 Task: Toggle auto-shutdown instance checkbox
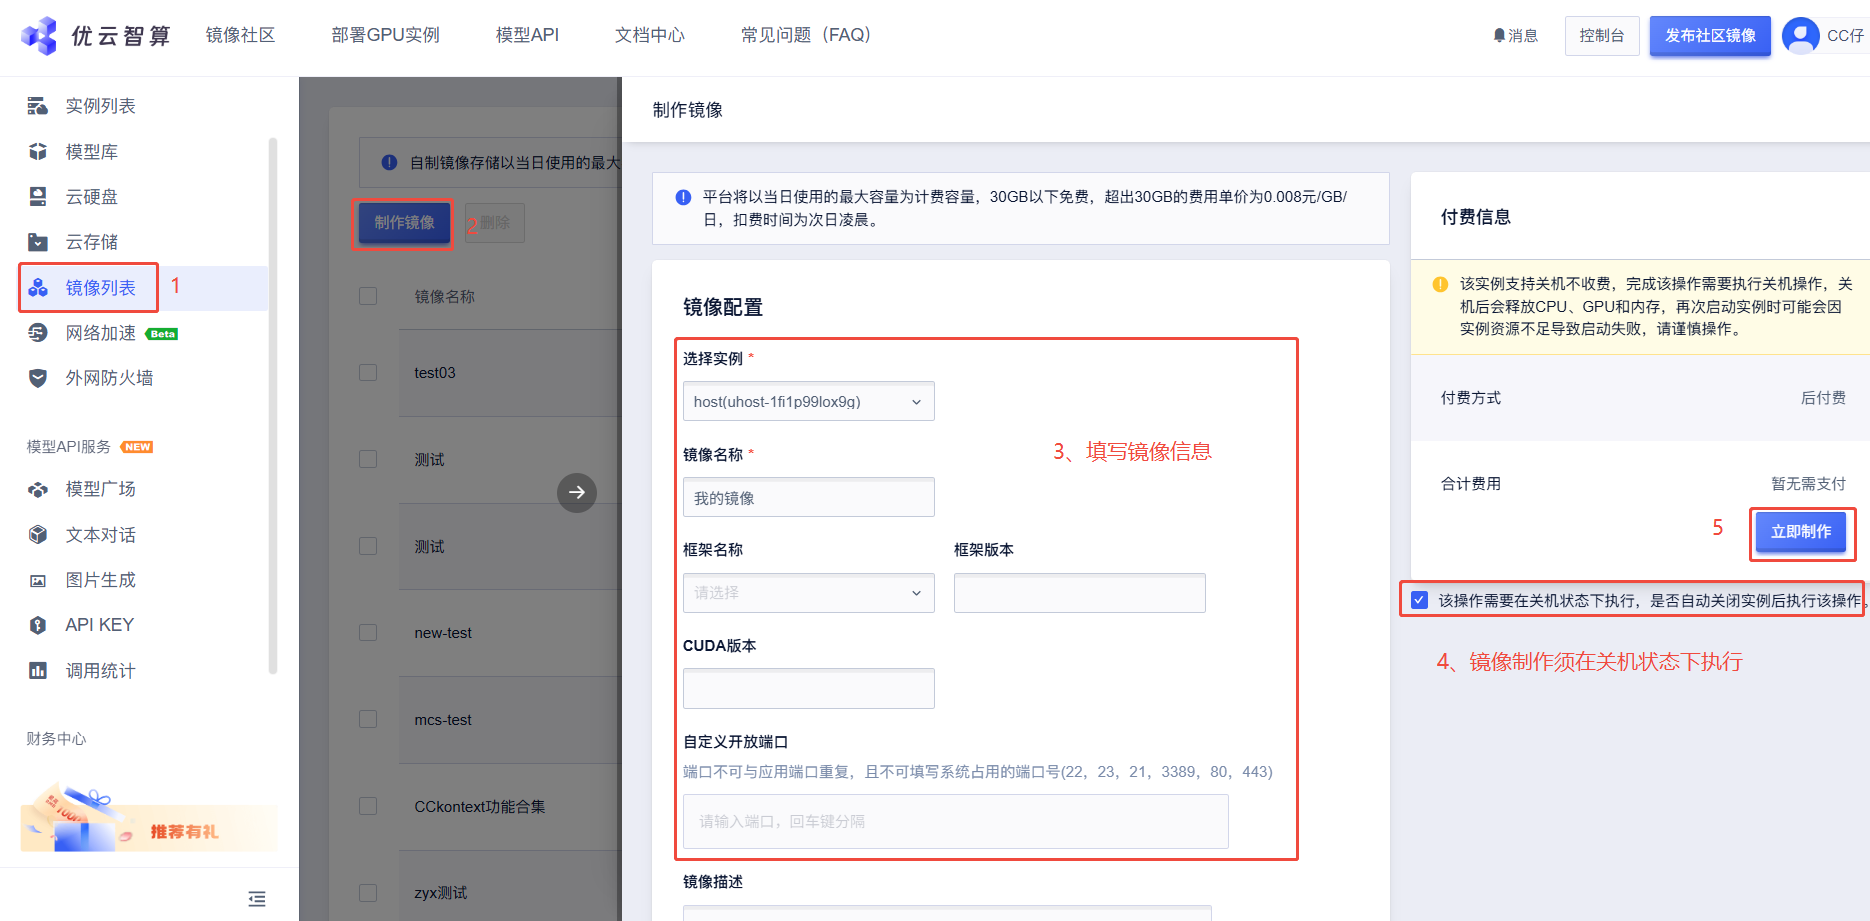(x=1419, y=600)
